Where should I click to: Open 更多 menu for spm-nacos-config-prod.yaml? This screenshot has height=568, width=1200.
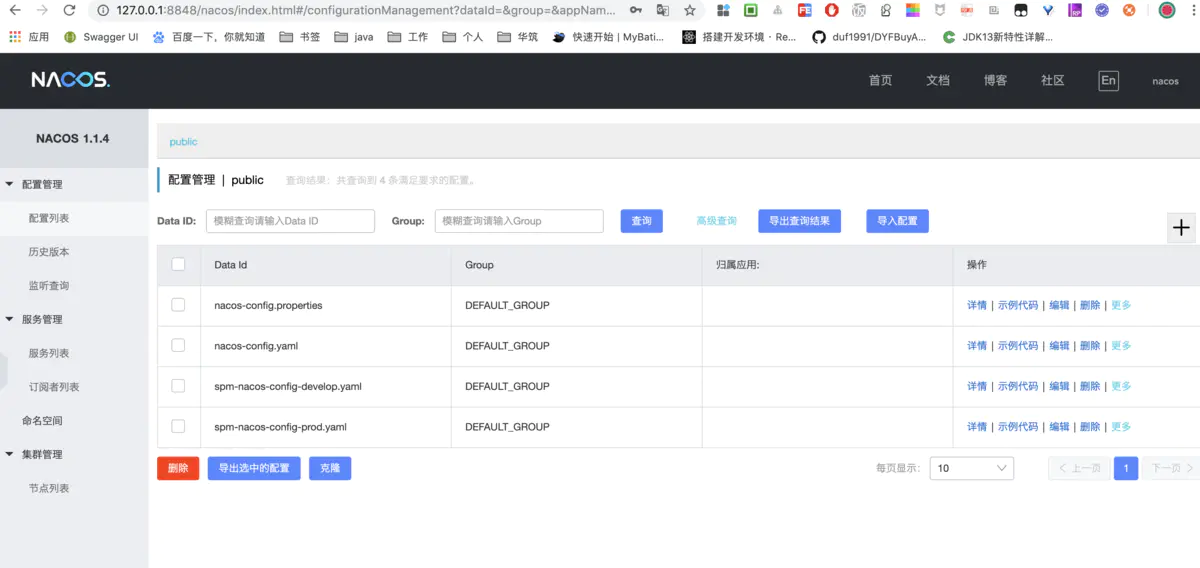click(x=1121, y=426)
